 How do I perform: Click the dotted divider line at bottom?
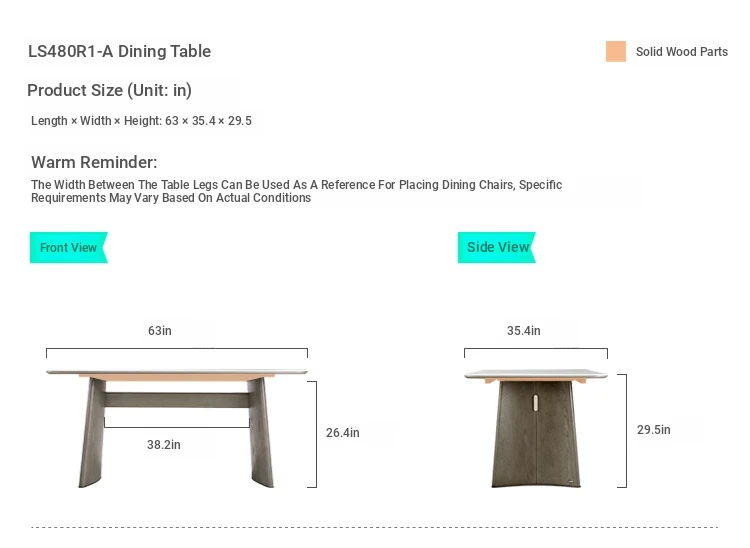click(375, 527)
